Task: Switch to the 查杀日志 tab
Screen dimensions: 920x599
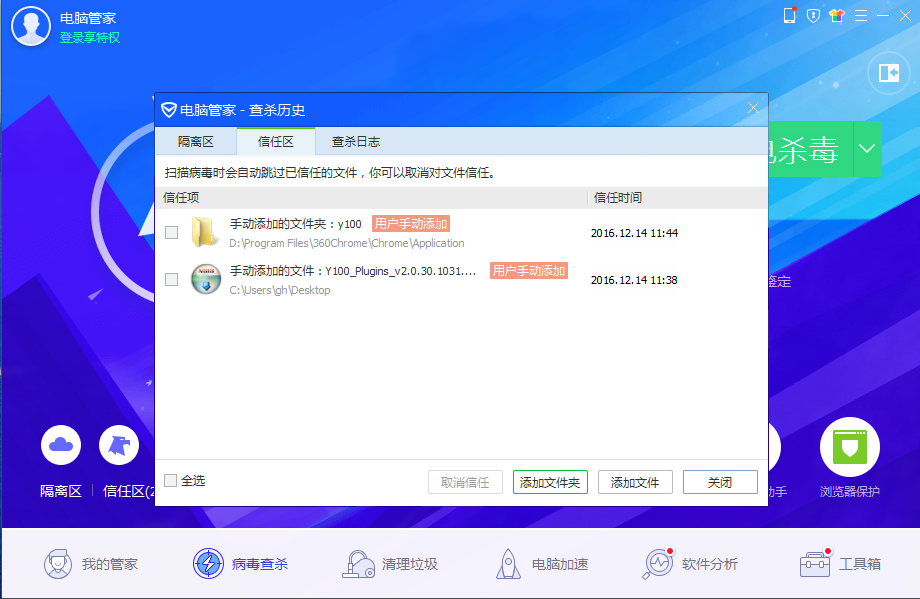Action: pos(356,142)
